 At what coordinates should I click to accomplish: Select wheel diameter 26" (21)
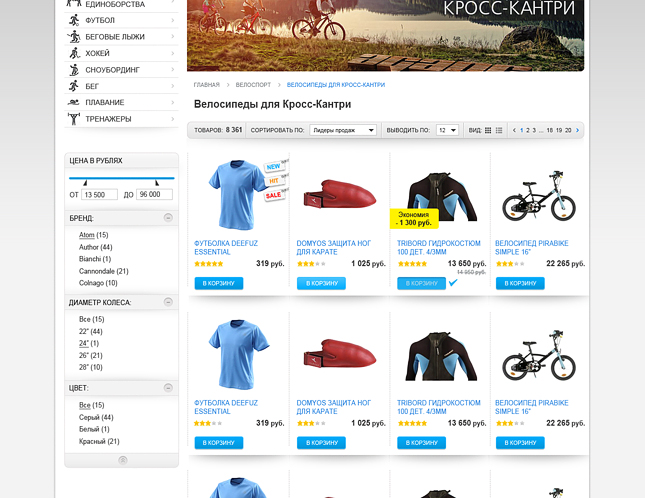coord(90,355)
